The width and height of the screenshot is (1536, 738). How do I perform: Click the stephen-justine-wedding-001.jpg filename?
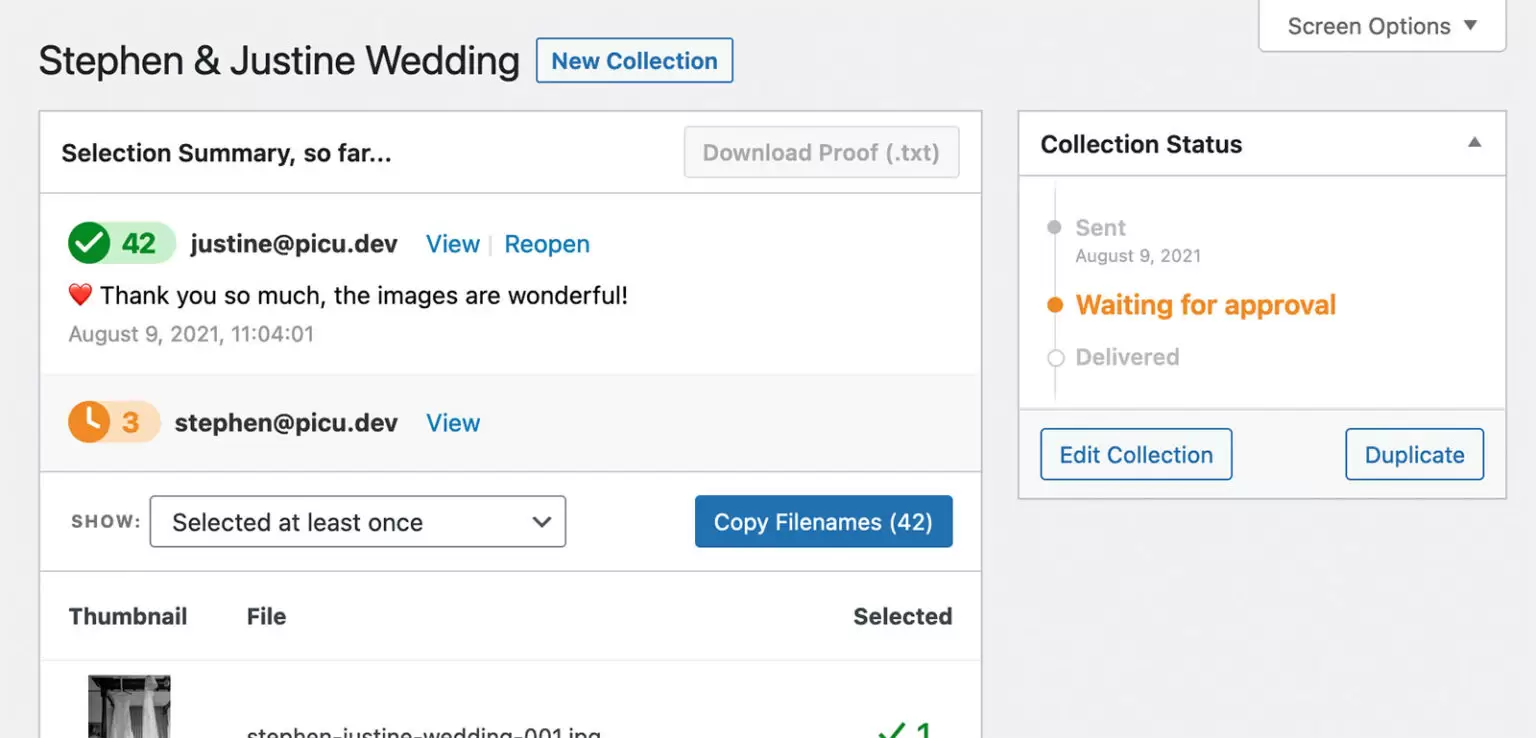point(424,732)
